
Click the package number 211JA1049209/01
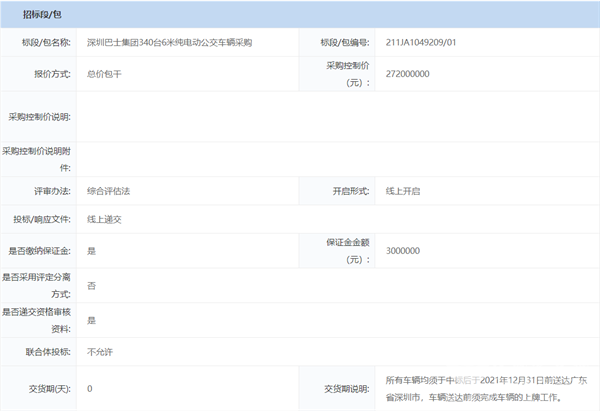pos(426,43)
